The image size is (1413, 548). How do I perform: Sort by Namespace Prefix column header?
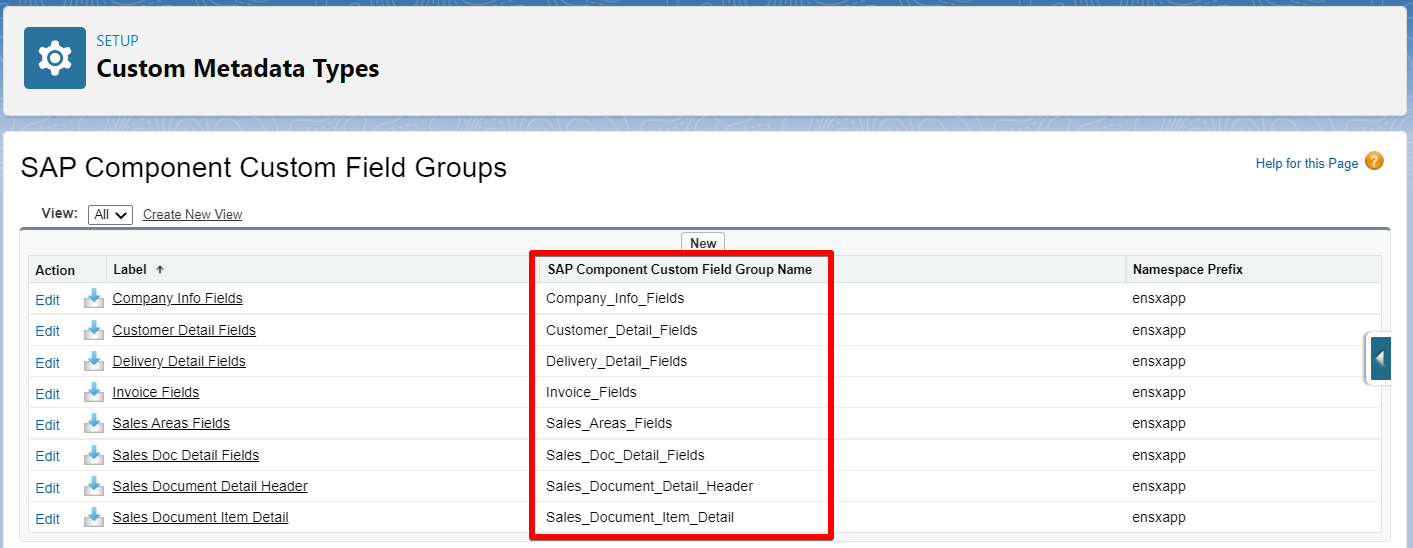(x=1188, y=270)
